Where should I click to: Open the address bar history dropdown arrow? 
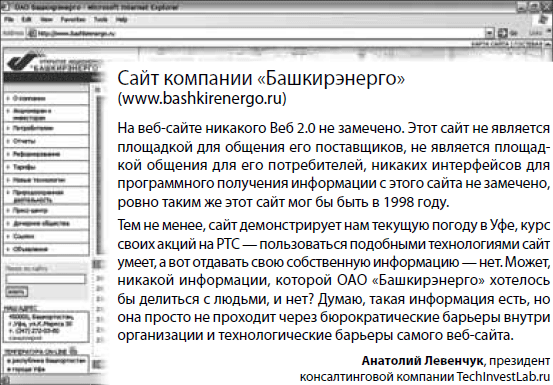(489, 33)
